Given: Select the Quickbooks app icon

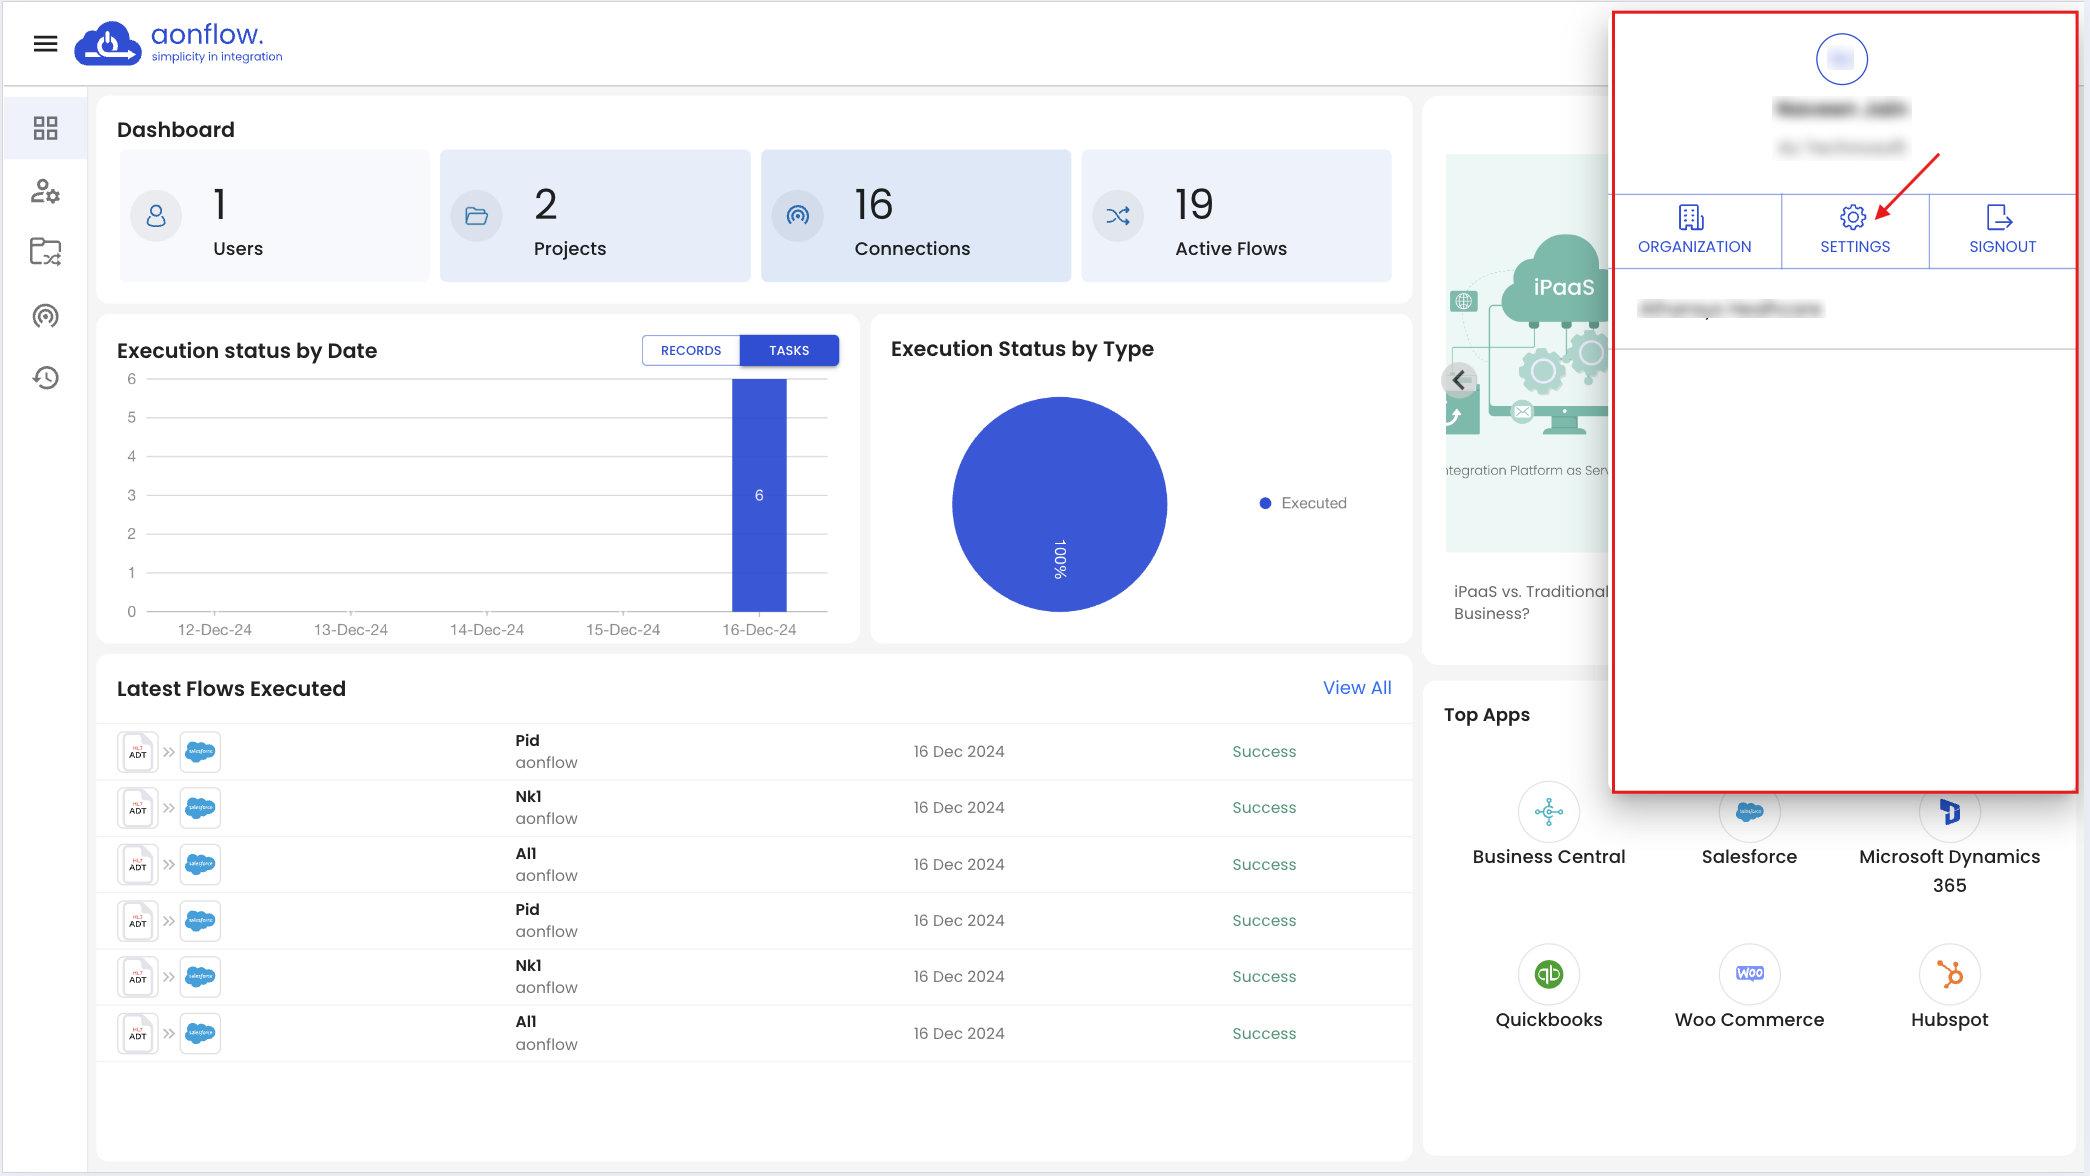Looking at the screenshot, I should 1548,974.
